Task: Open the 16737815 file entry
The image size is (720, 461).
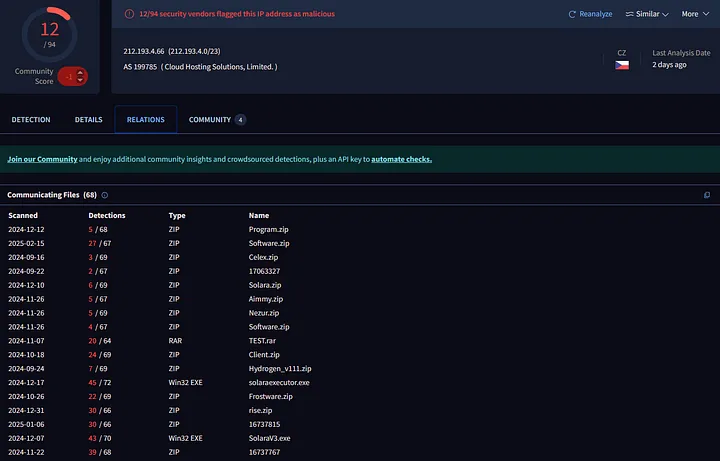Action: tap(264, 424)
